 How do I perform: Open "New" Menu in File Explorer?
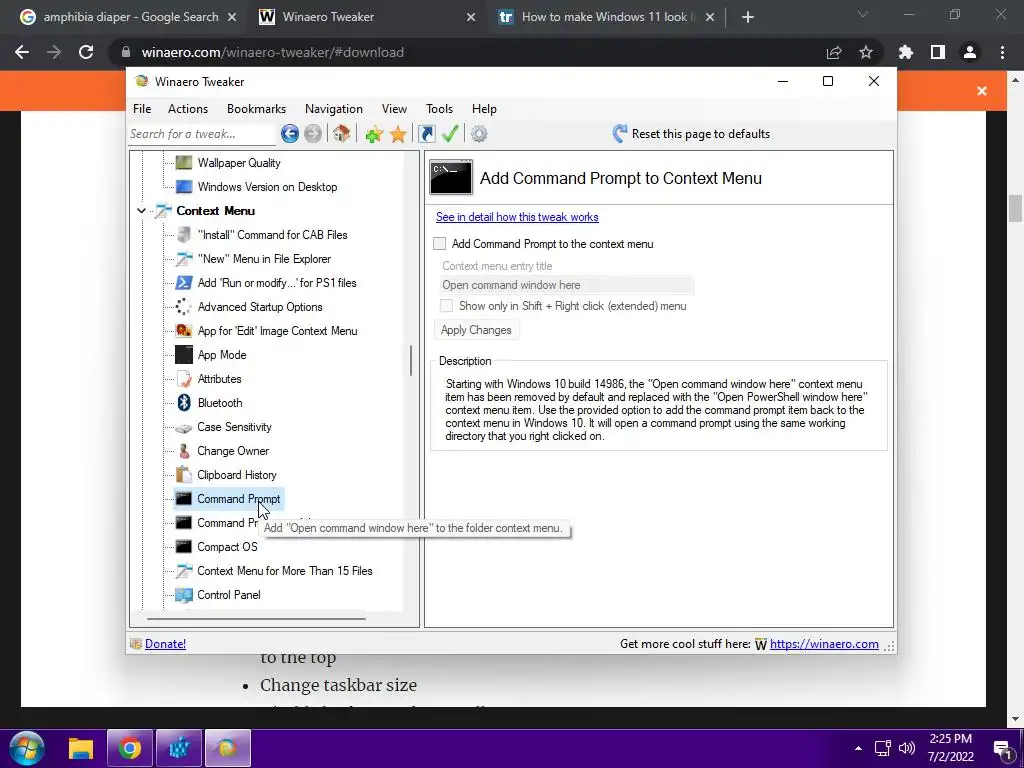pyautogui.click(x=264, y=259)
